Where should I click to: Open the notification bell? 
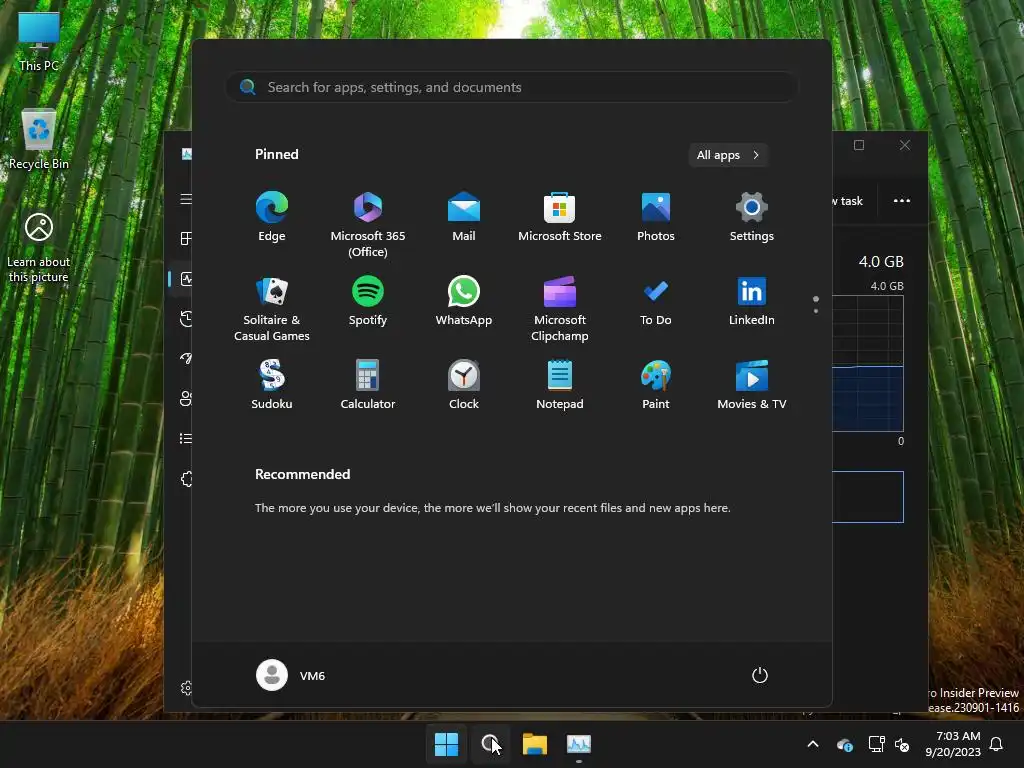(x=997, y=744)
